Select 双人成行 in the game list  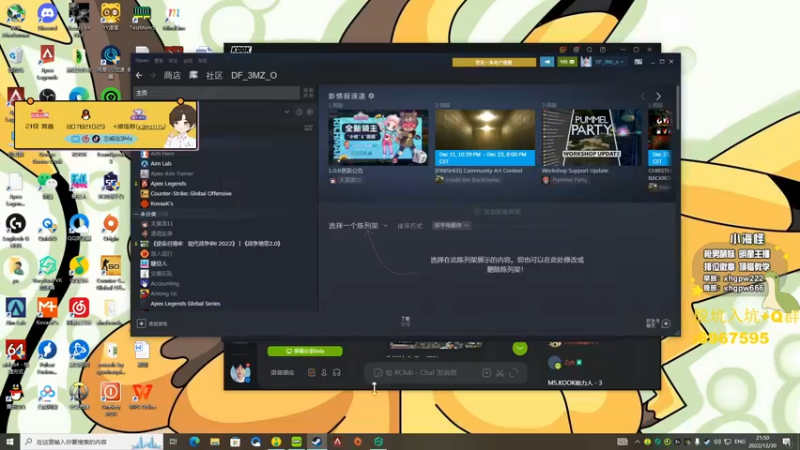coord(161,254)
